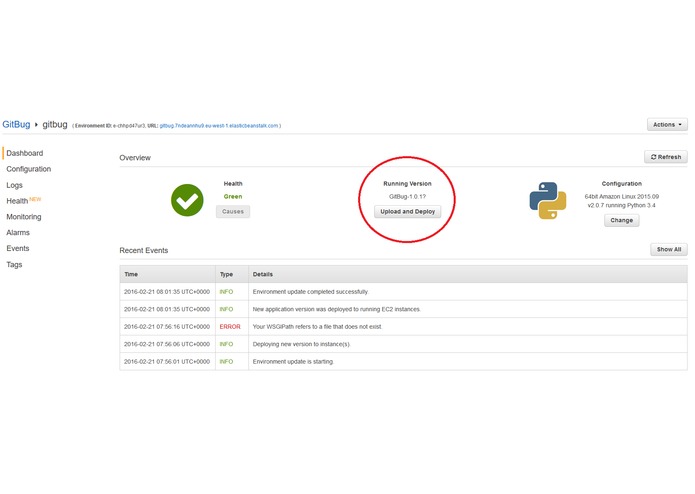695x494 pixels.
Task: Click the 07:56:01 timestamp cell
Action: pyautogui.click(x=167, y=362)
